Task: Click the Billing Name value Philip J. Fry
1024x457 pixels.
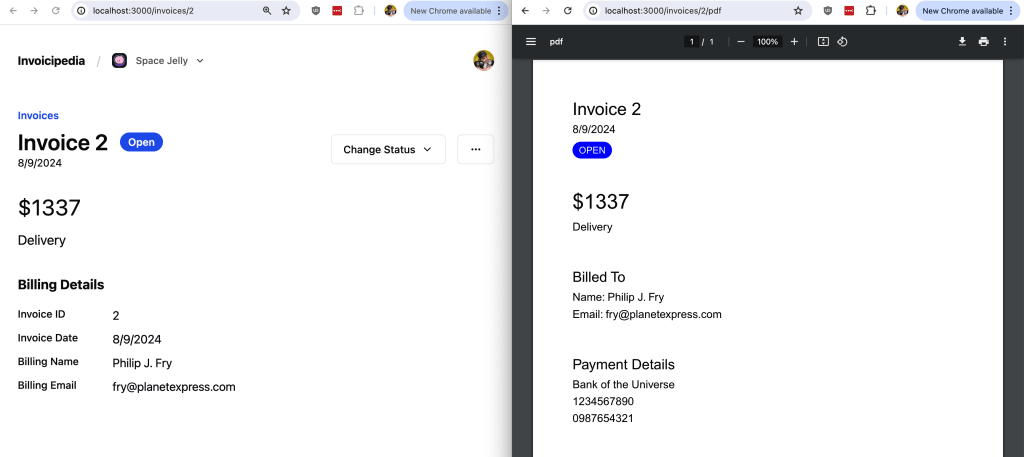Action: click(142, 363)
